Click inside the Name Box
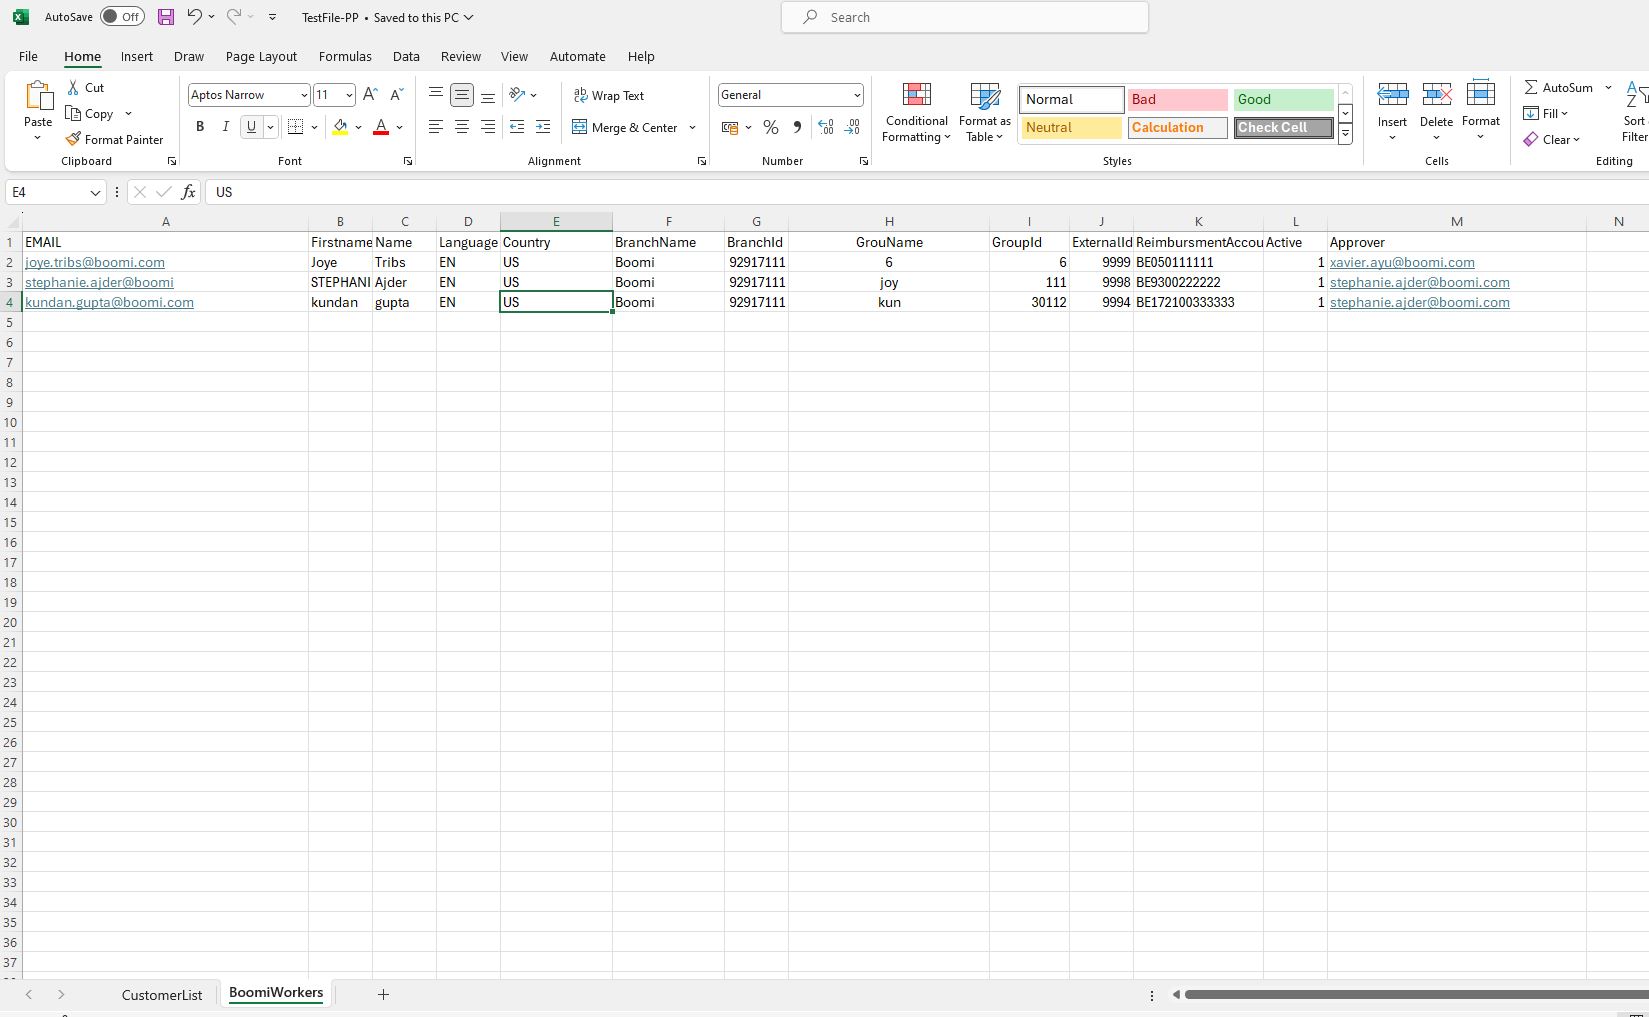The image size is (1649, 1017). 47,192
